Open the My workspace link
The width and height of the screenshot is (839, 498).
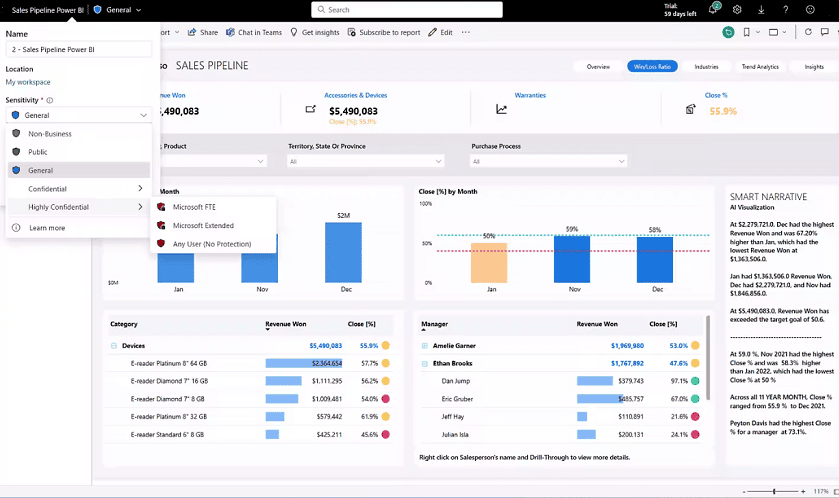tap(28, 82)
